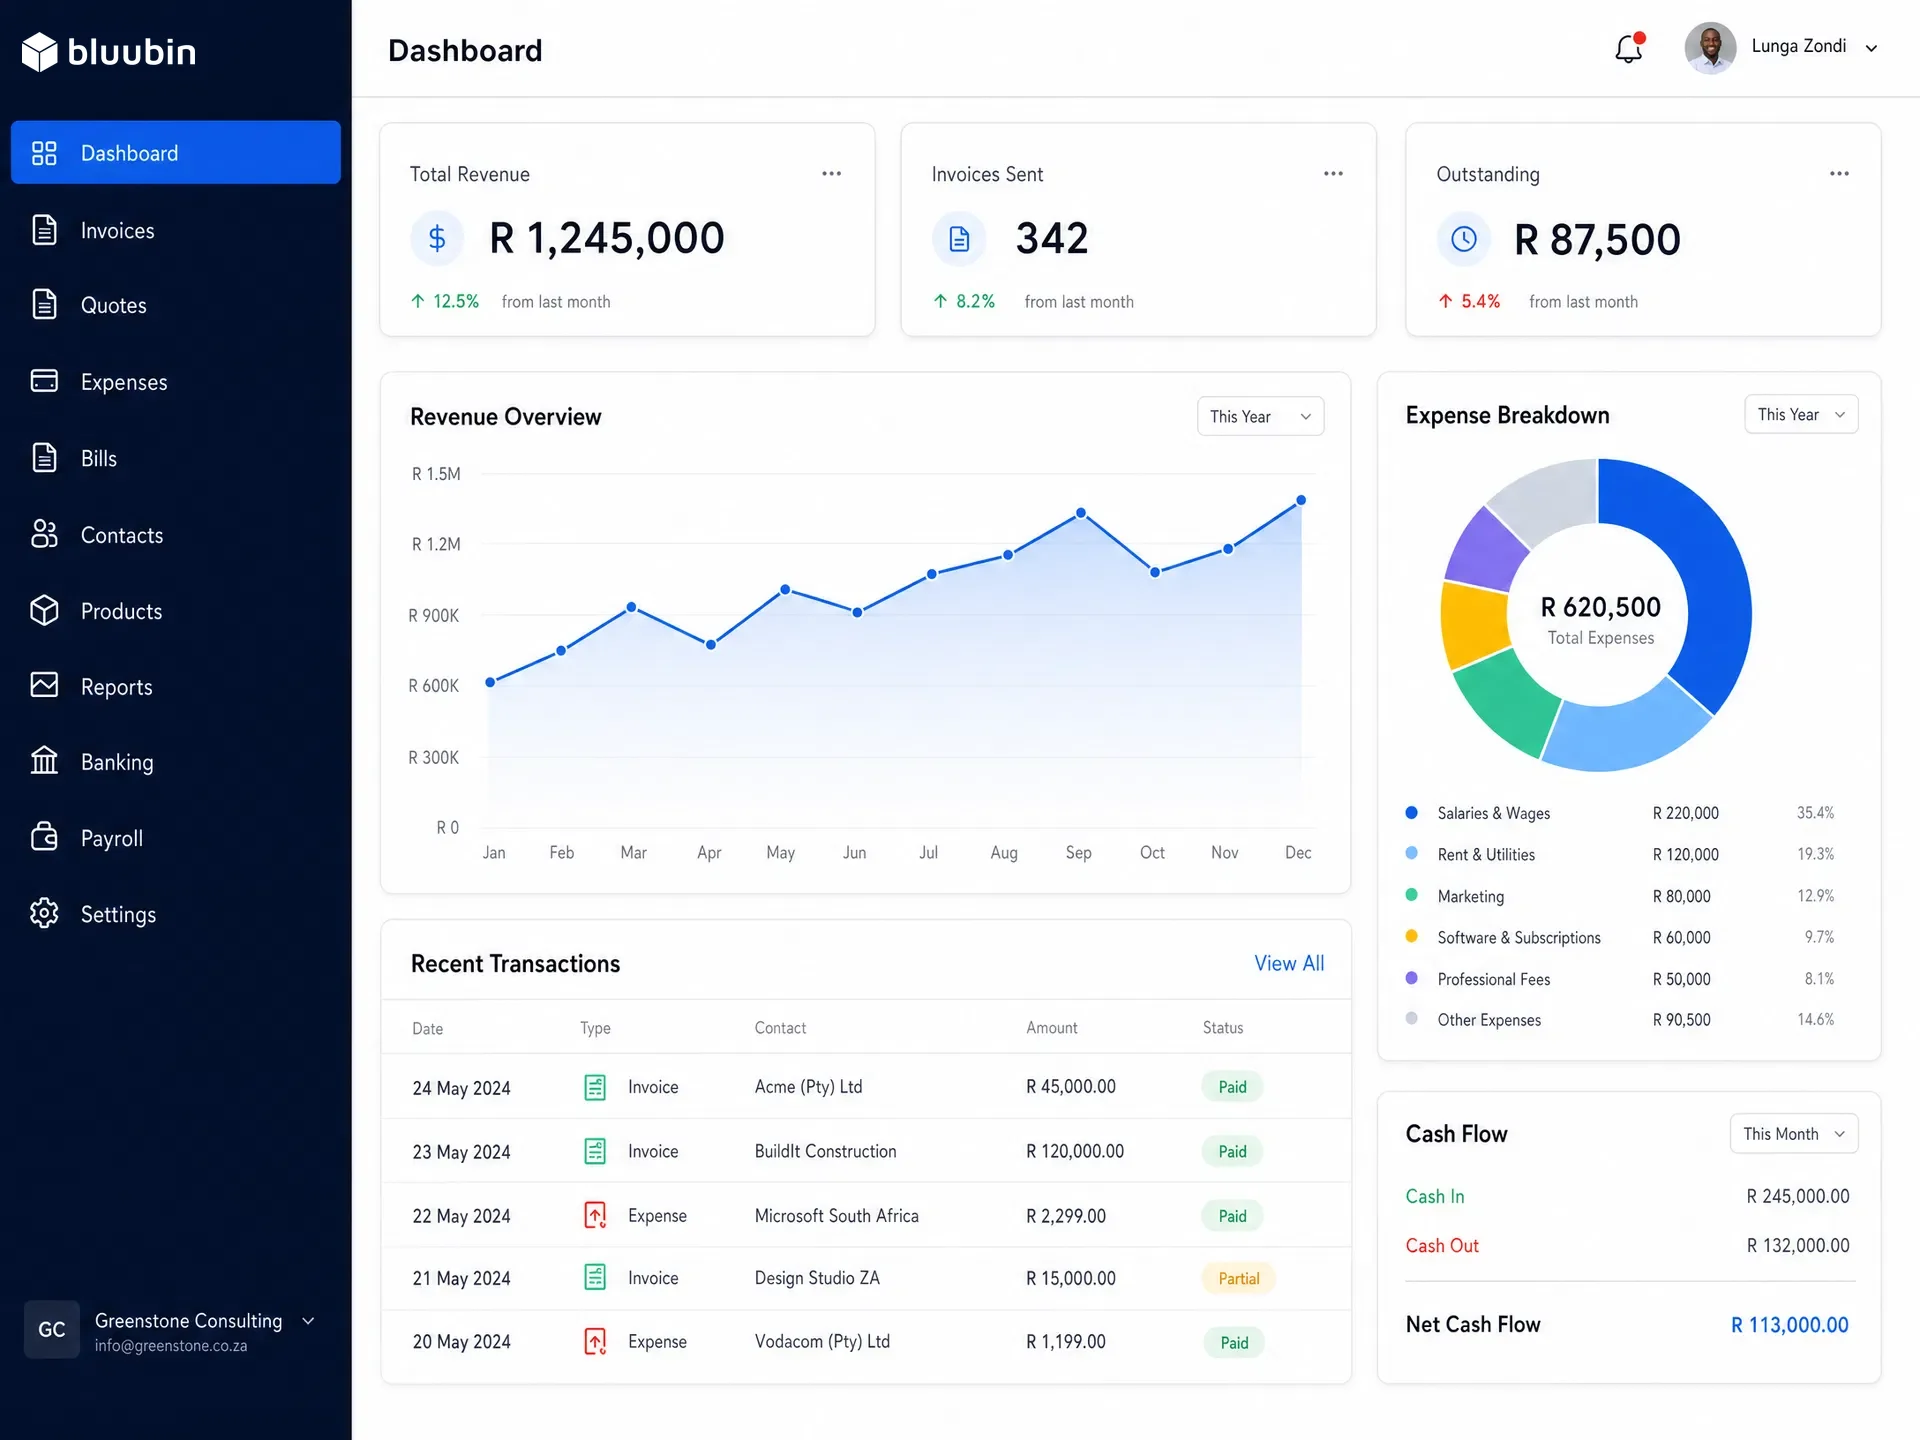The width and height of the screenshot is (1920, 1440).
Task: Click Software & Subscriptions yellow legend dot
Action: [x=1411, y=936]
